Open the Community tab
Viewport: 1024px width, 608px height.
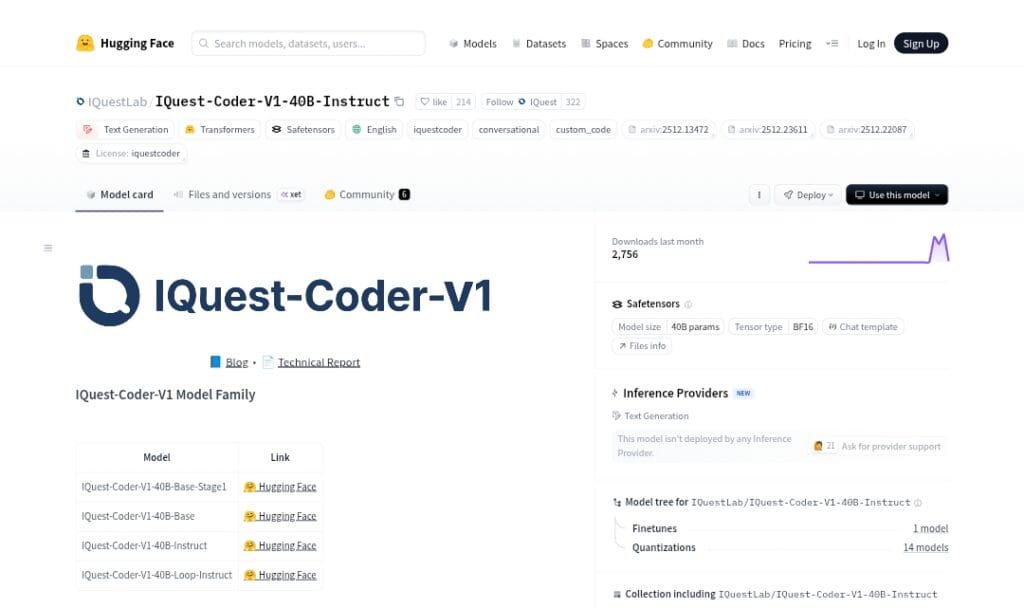(366, 195)
